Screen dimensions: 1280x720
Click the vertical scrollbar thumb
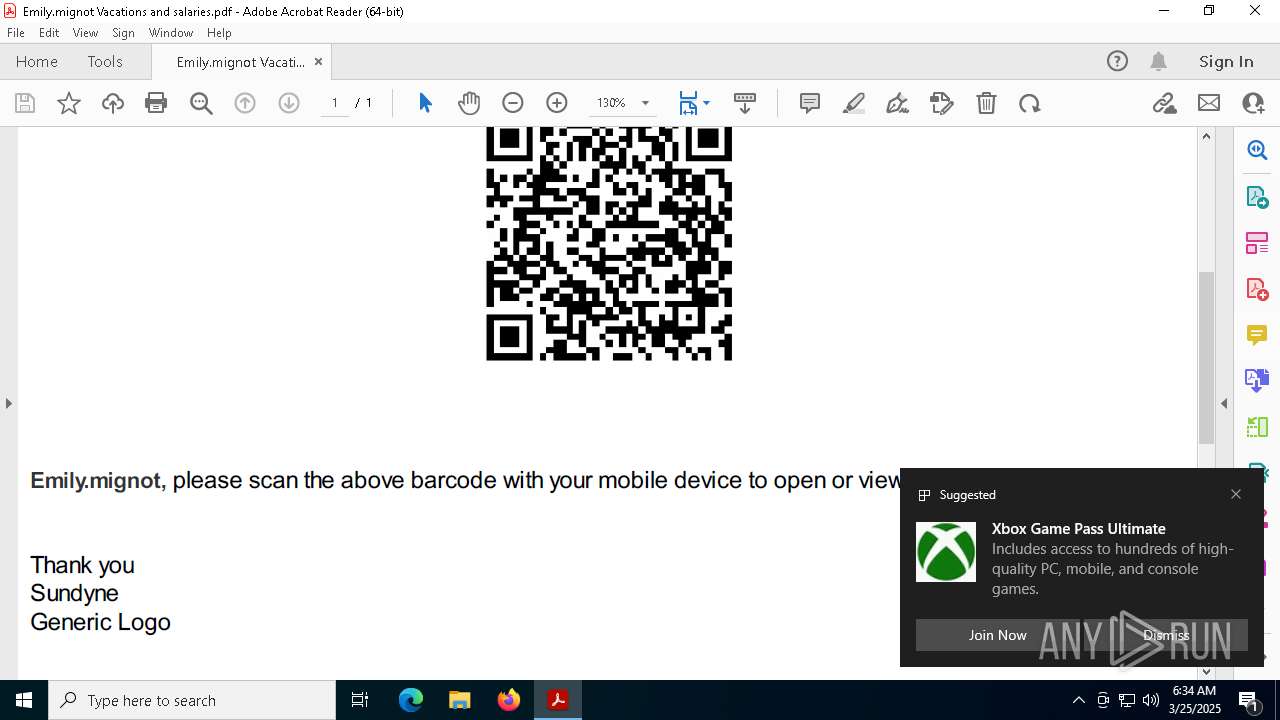coord(1206,357)
